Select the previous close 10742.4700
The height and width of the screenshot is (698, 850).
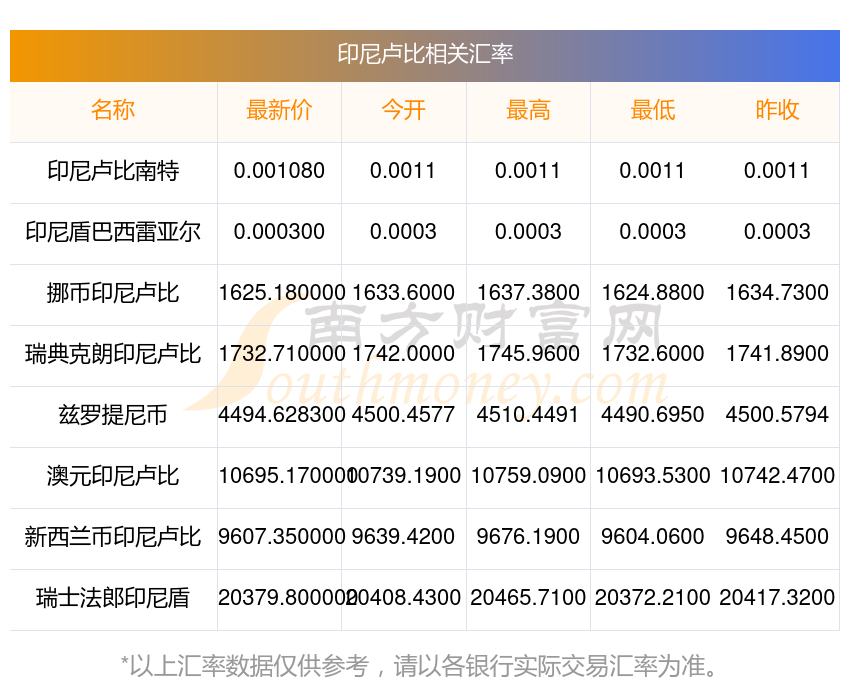tap(777, 476)
